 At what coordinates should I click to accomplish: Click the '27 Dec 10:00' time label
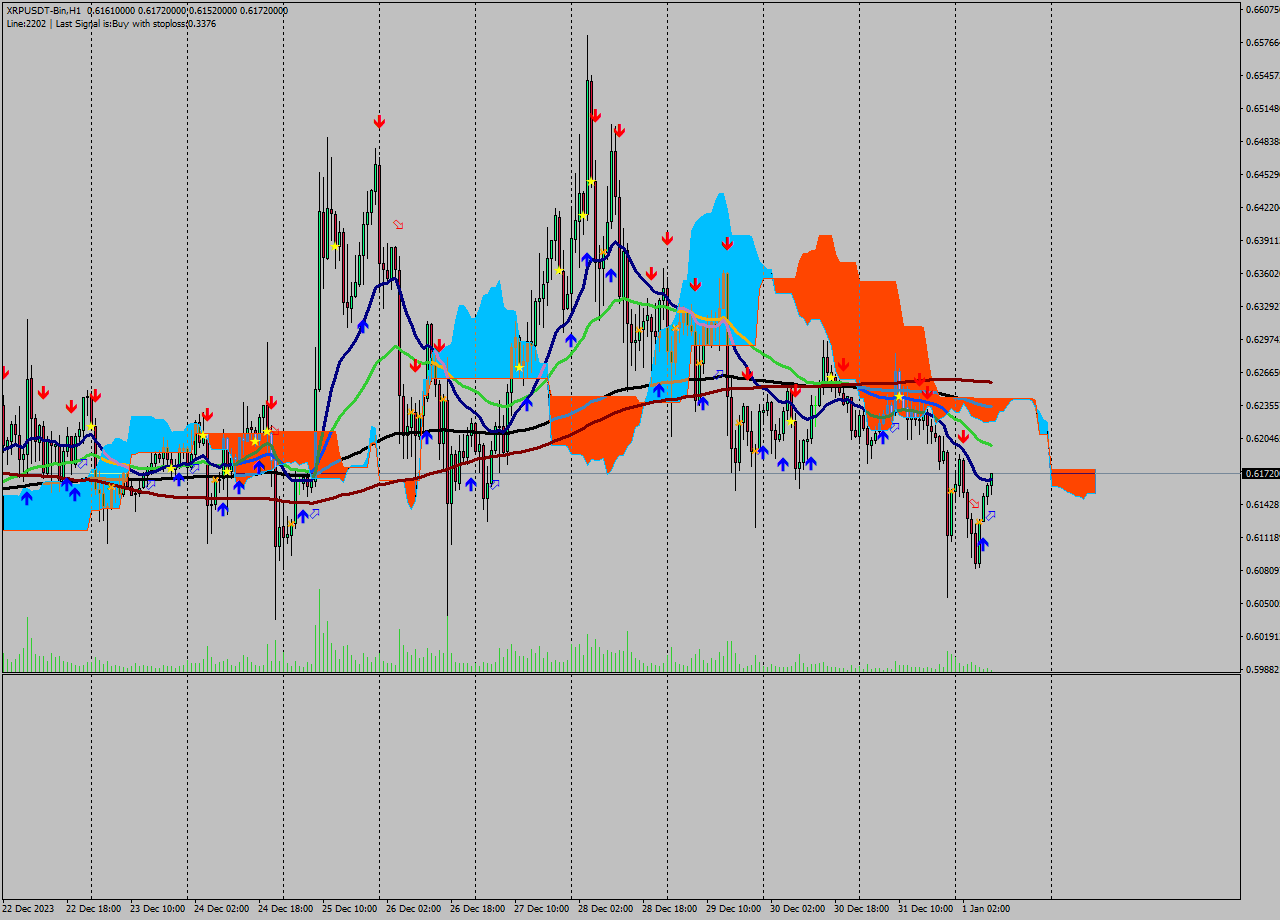541,909
